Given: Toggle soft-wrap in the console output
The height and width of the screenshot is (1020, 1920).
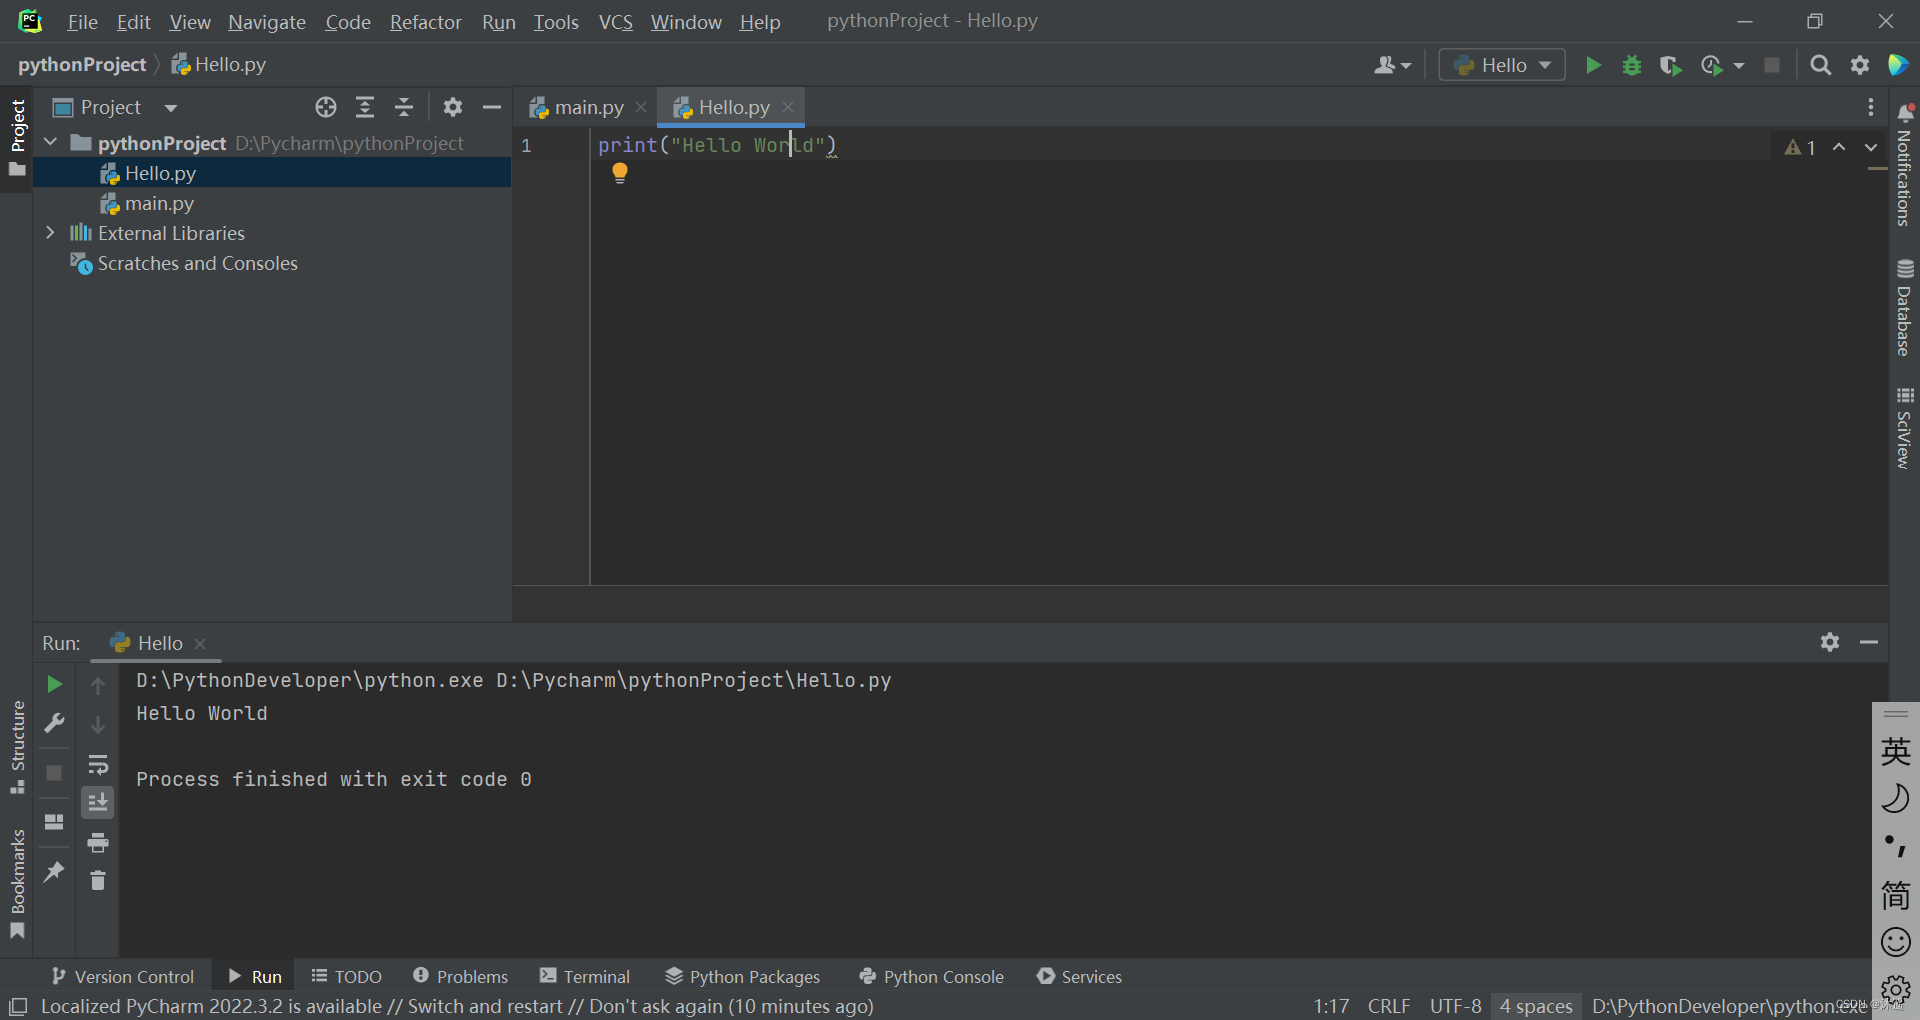Looking at the screenshot, I should [98, 765].
